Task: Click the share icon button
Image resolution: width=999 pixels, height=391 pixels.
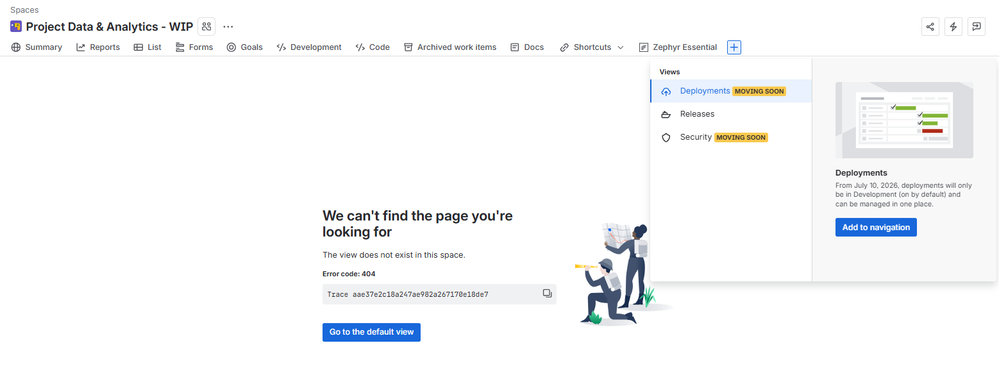Action: pos(930,27)
